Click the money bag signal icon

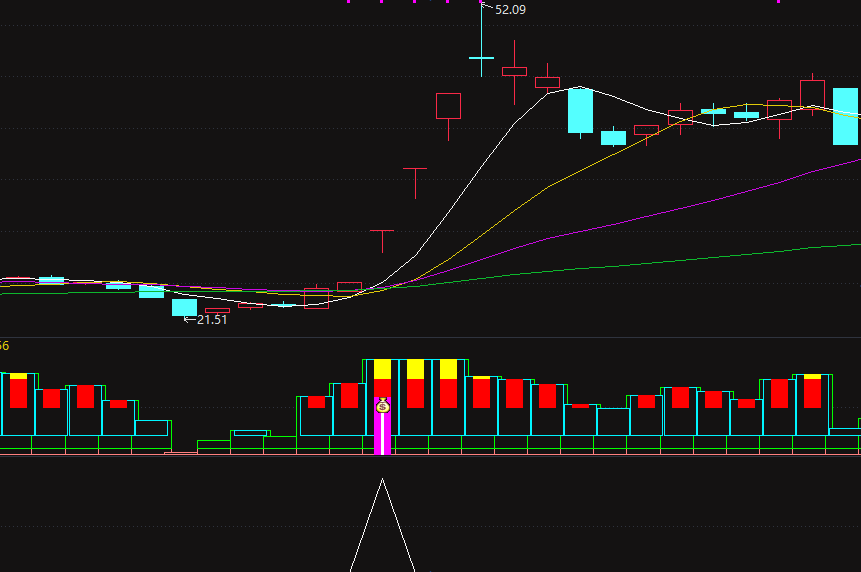(383, 406)
